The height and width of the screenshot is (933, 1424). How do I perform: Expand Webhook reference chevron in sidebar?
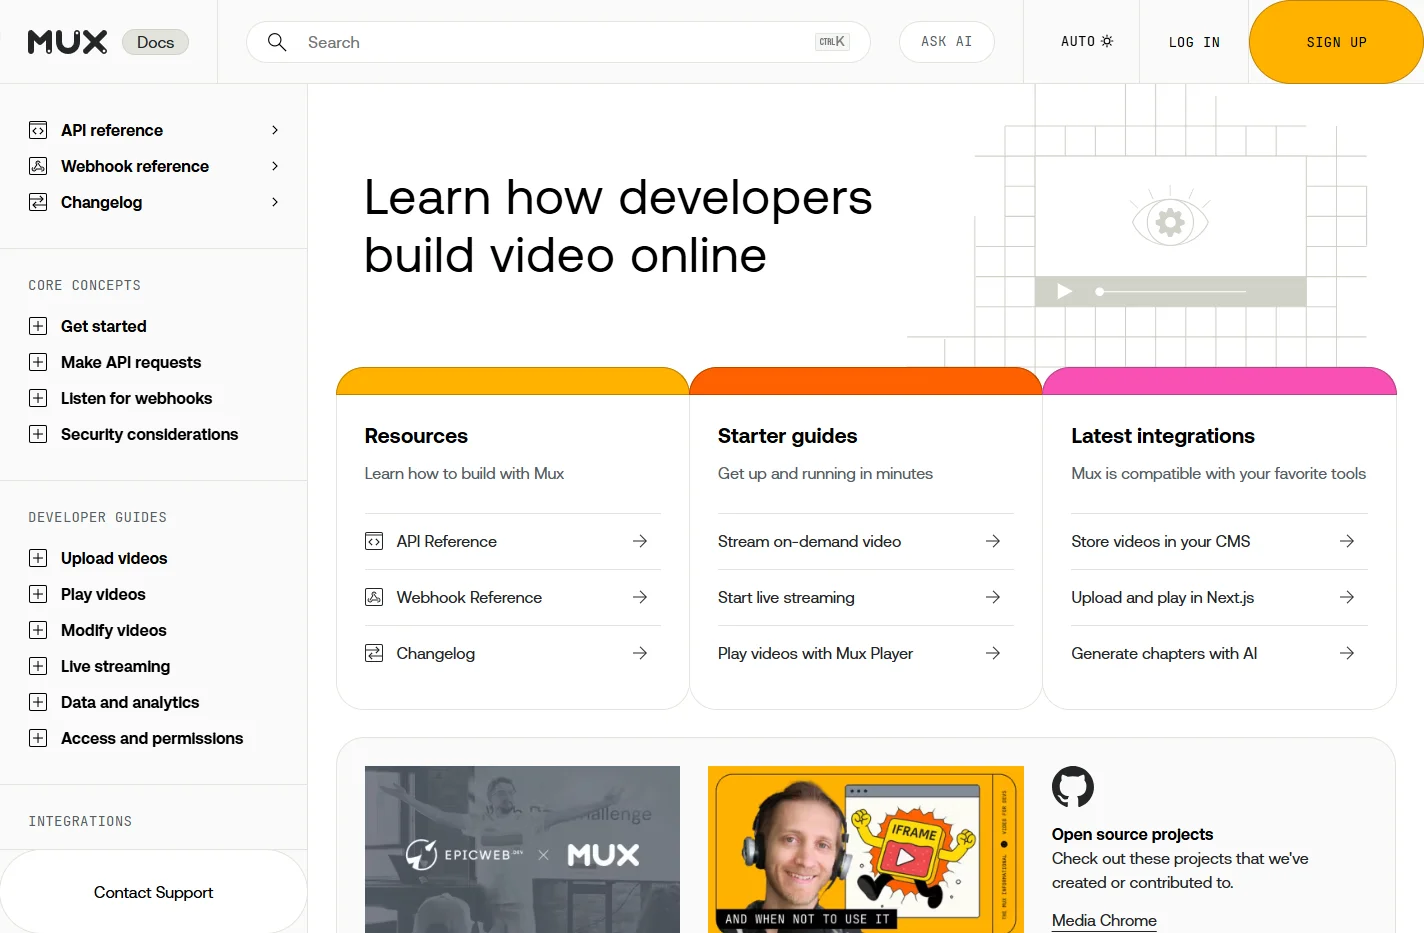click(275, 166)
